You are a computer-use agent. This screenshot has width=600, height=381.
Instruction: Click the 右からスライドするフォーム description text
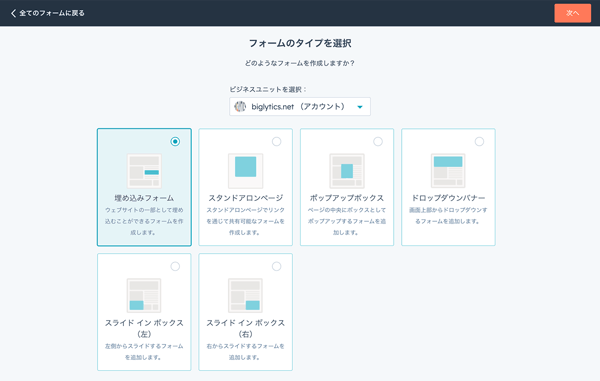(x=246, y=352)
